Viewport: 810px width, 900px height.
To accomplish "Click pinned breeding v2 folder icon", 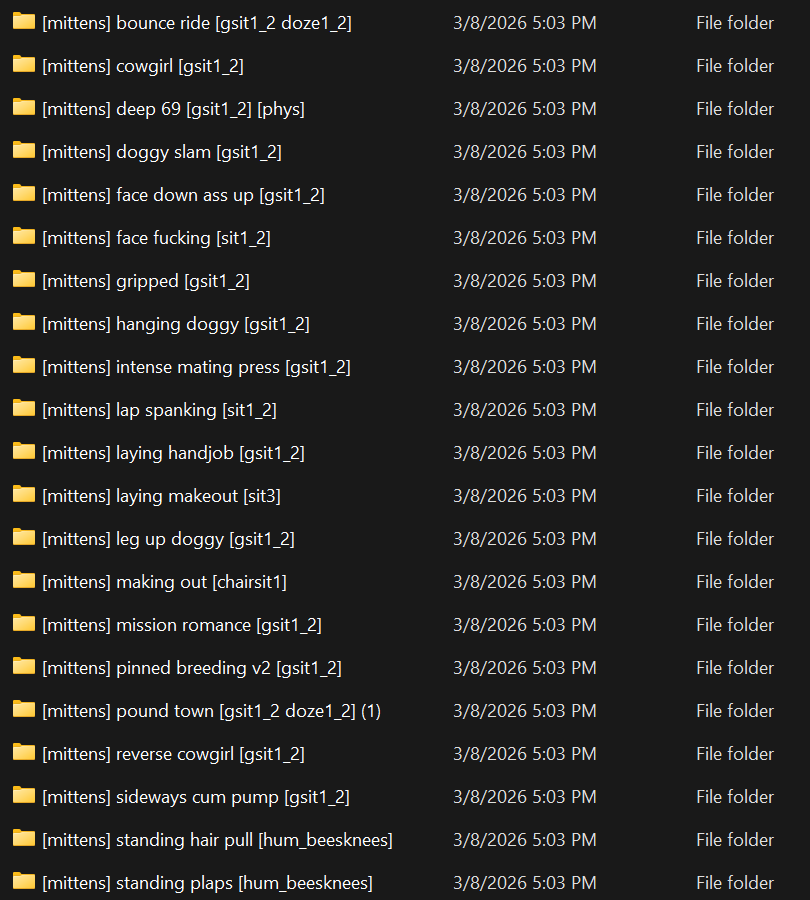I will [24, 666].
